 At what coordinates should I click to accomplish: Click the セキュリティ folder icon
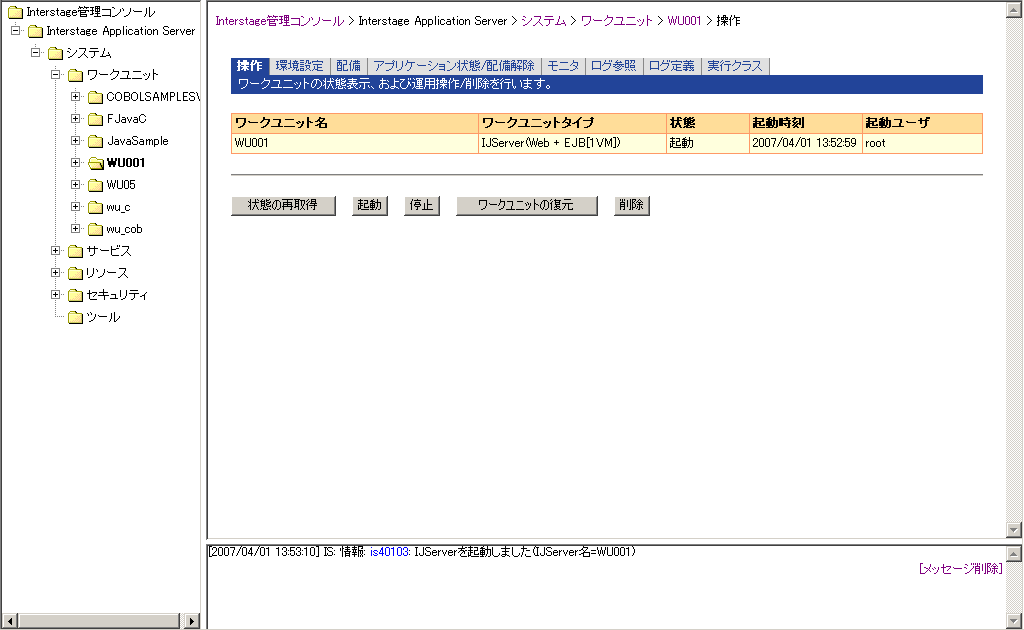coord(76,295)
